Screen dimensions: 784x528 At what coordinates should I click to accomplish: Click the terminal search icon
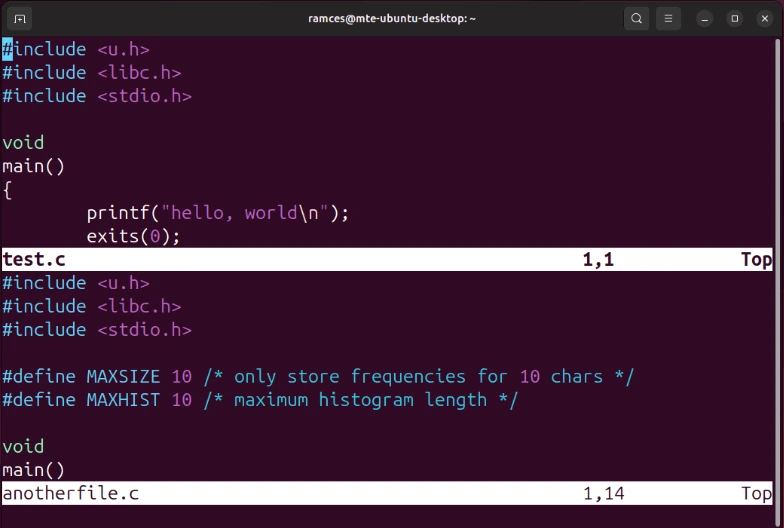[636, 19]
